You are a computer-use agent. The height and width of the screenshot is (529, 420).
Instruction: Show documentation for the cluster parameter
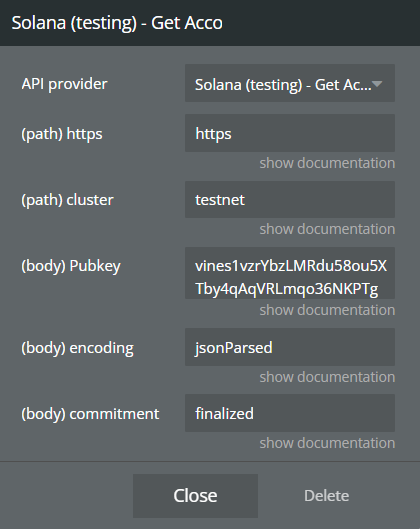click(327, 229)
